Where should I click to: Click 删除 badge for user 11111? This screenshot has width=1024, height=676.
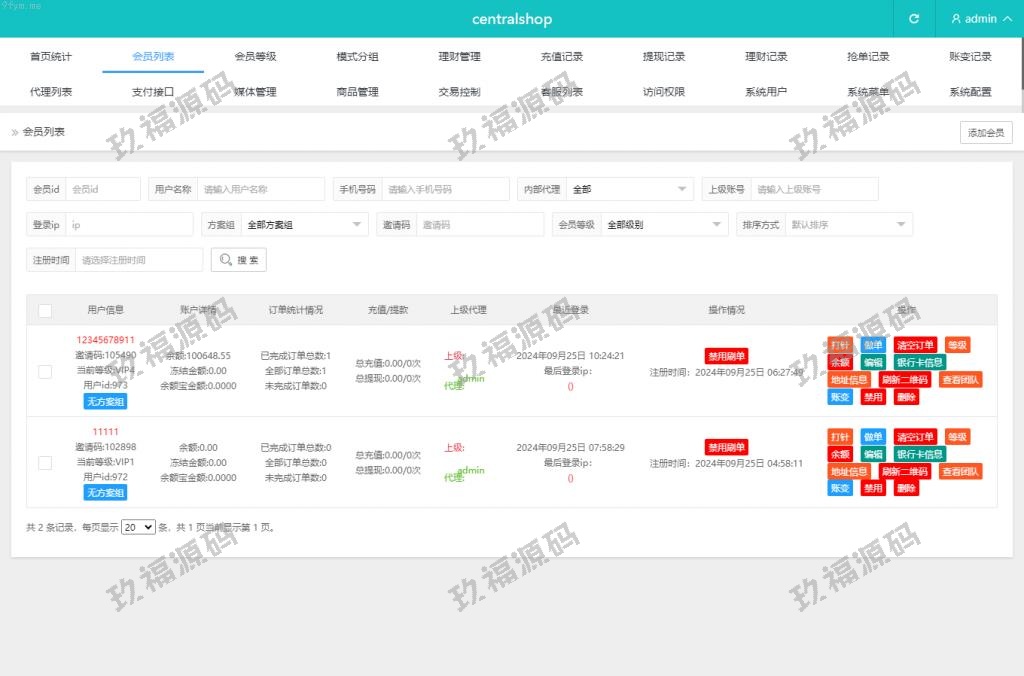click(906, 488)
